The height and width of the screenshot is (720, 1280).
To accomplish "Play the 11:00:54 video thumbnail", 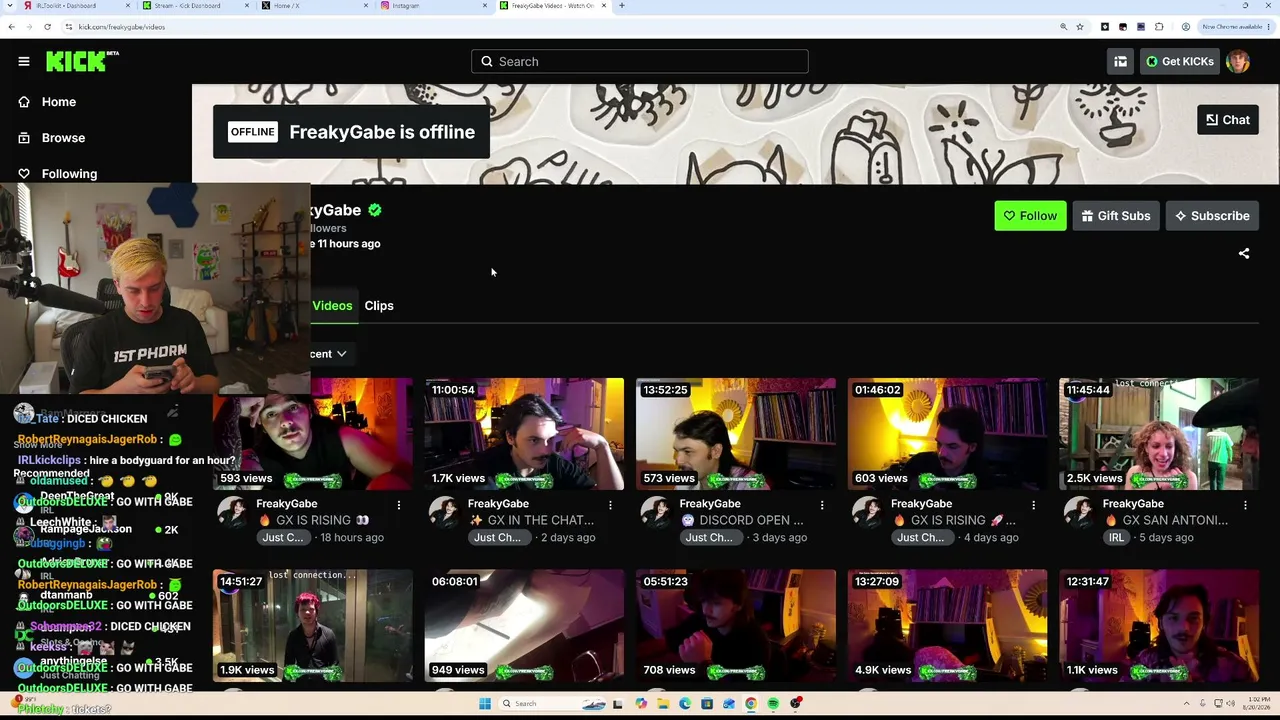I will (524, 434).
